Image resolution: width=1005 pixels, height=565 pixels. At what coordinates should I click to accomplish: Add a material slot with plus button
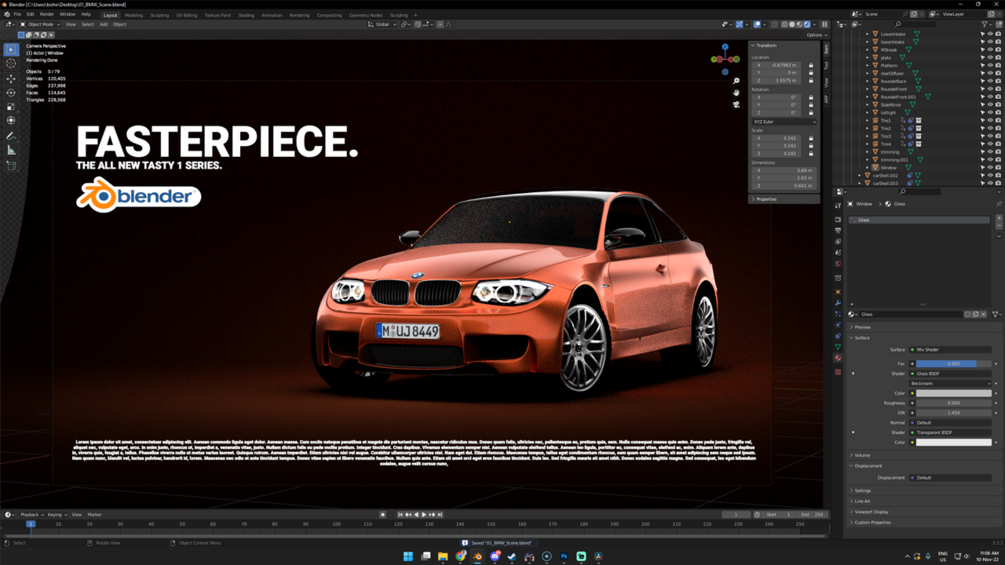(x=999, y=219)
